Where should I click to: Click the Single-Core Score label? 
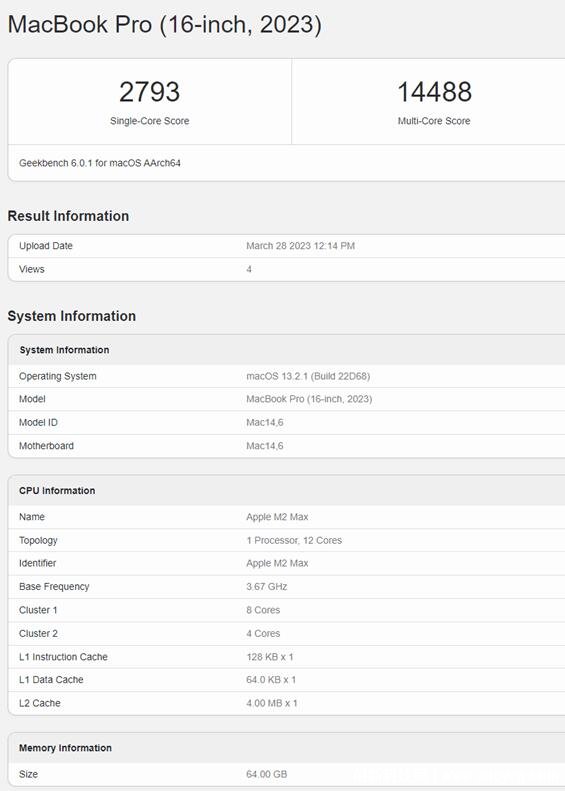tap(150, 121)
